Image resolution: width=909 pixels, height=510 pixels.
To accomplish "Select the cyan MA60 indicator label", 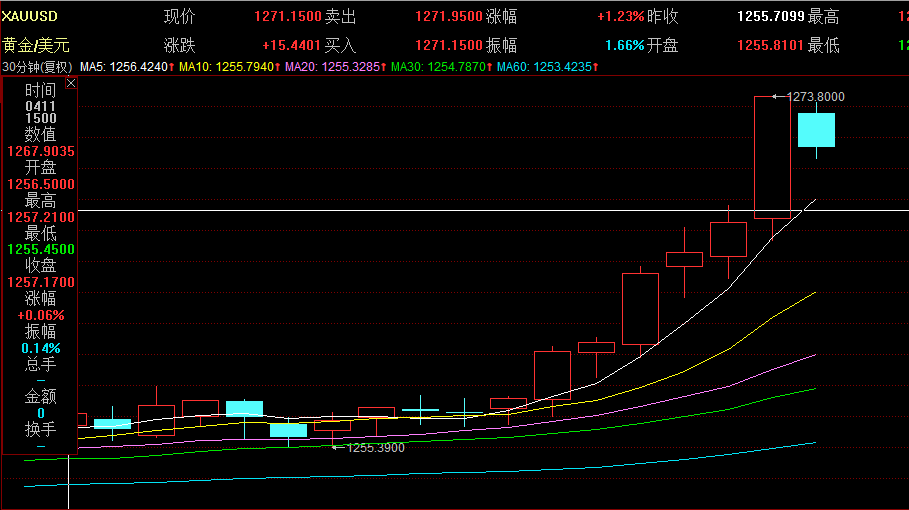I will [547, 67].
